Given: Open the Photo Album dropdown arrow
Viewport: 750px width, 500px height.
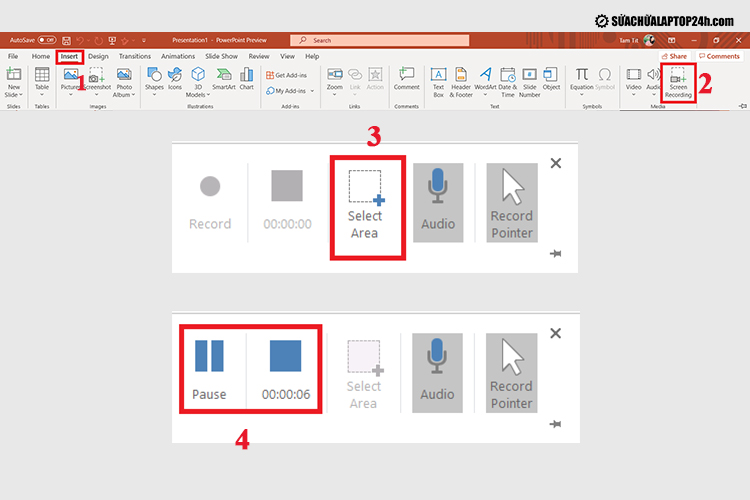Looking at the screenshot, I should (133, 95).
